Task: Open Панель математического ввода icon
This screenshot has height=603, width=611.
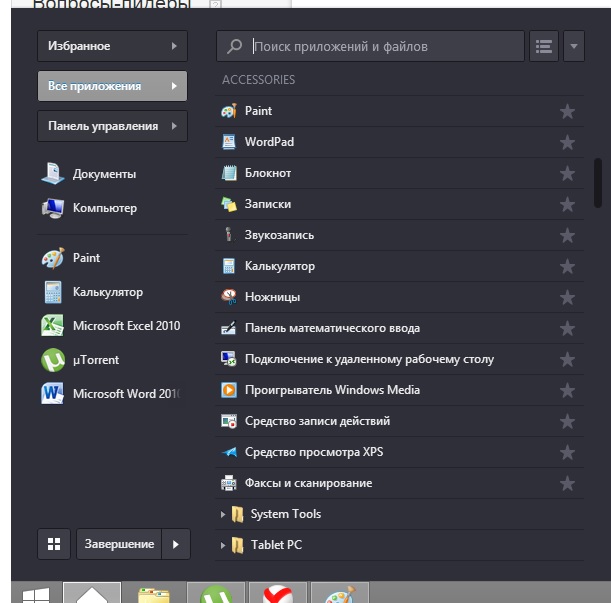Action: [229, 328]
